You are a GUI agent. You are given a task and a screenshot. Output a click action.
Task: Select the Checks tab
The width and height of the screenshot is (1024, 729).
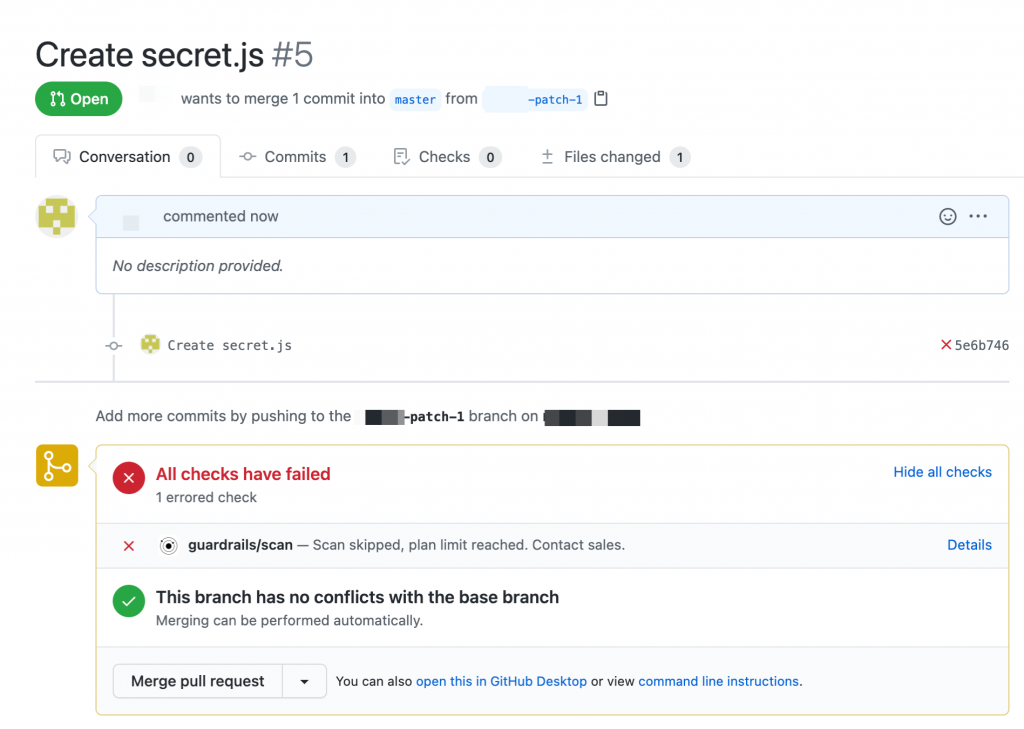click(445, 156)
